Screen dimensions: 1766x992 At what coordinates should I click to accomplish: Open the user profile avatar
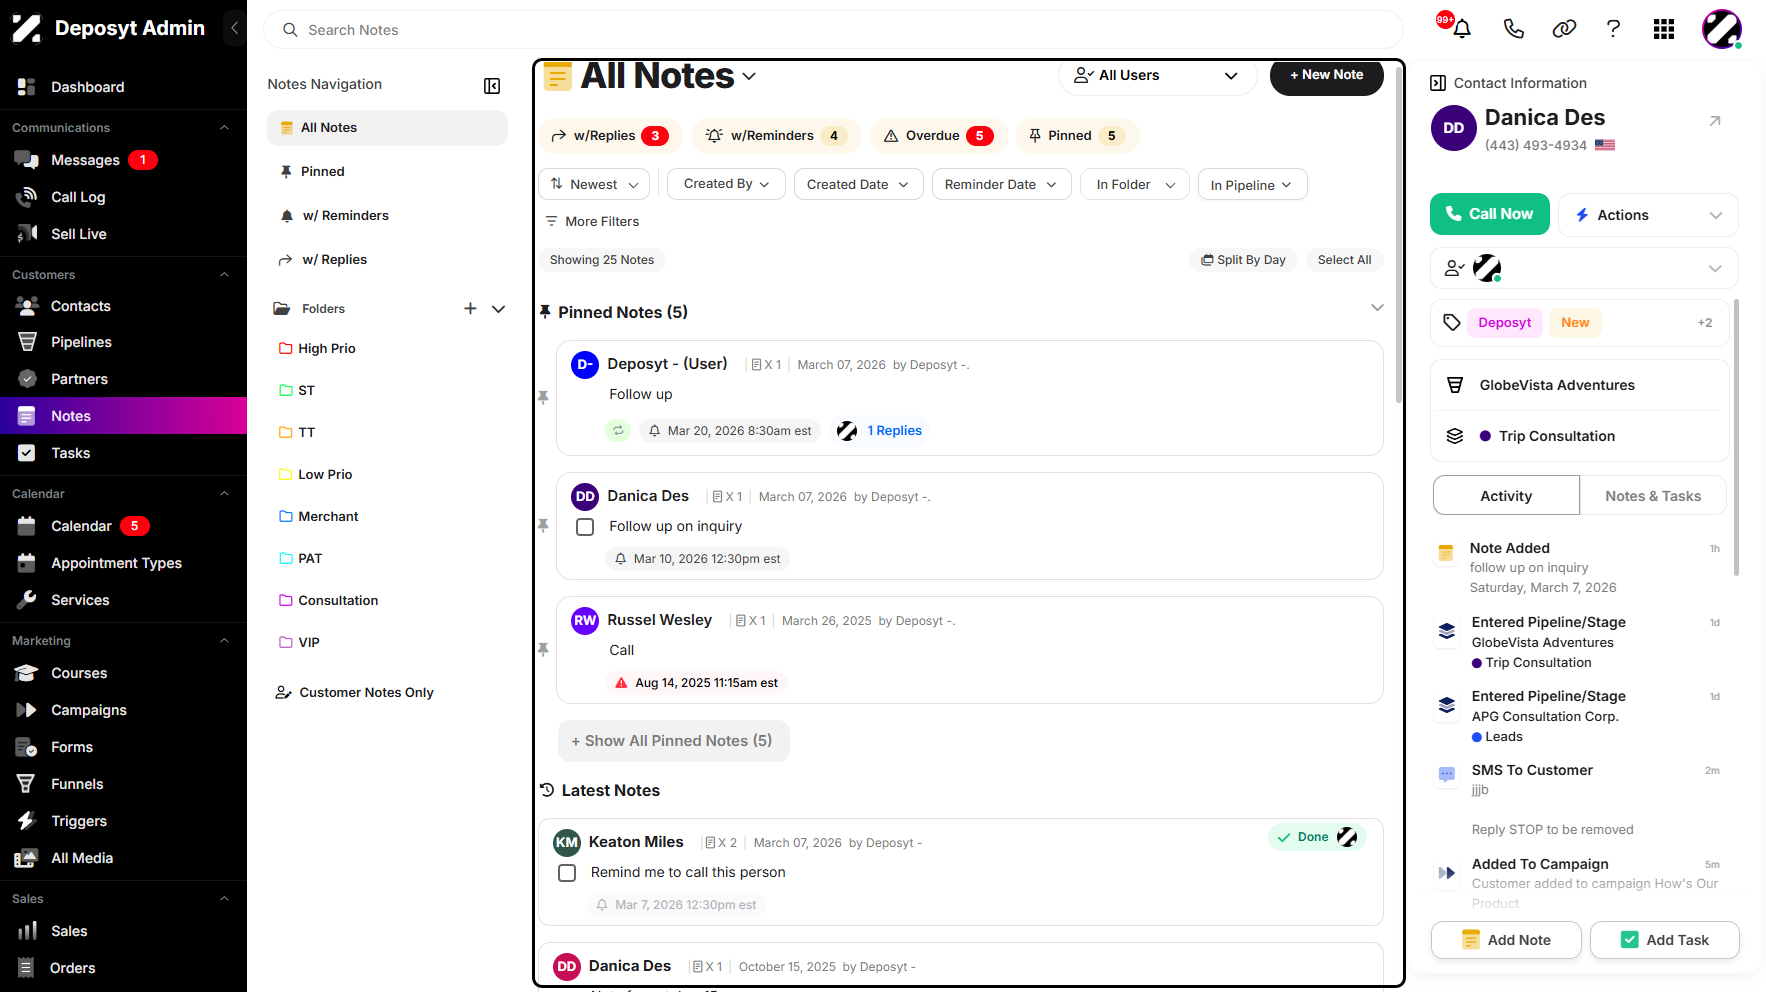1722,29
